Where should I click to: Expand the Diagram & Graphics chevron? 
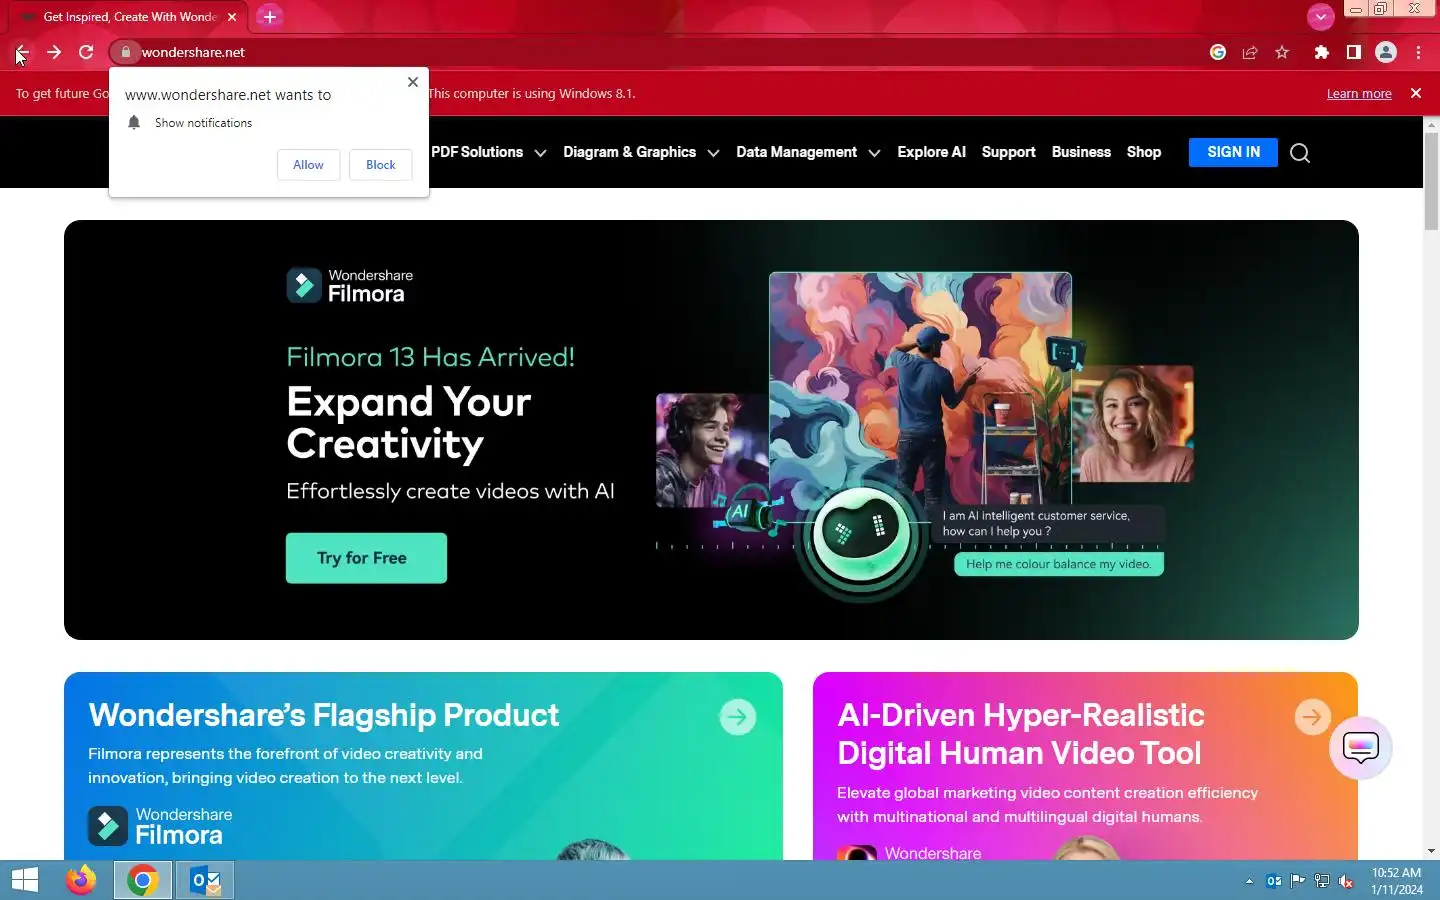[x=713, y=153]
